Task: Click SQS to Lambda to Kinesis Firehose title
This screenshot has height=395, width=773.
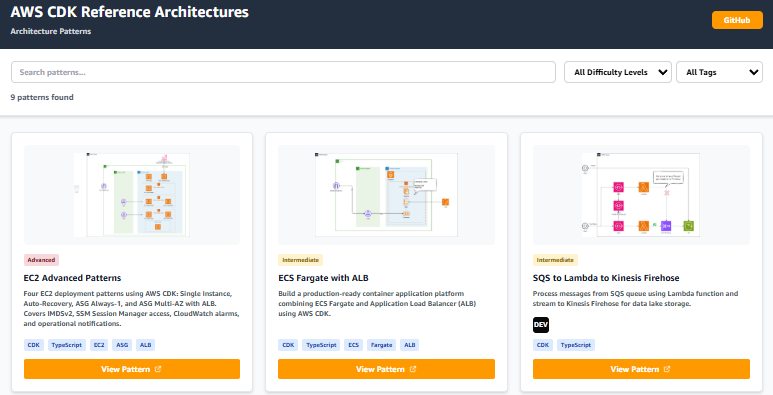Action: 606,278
